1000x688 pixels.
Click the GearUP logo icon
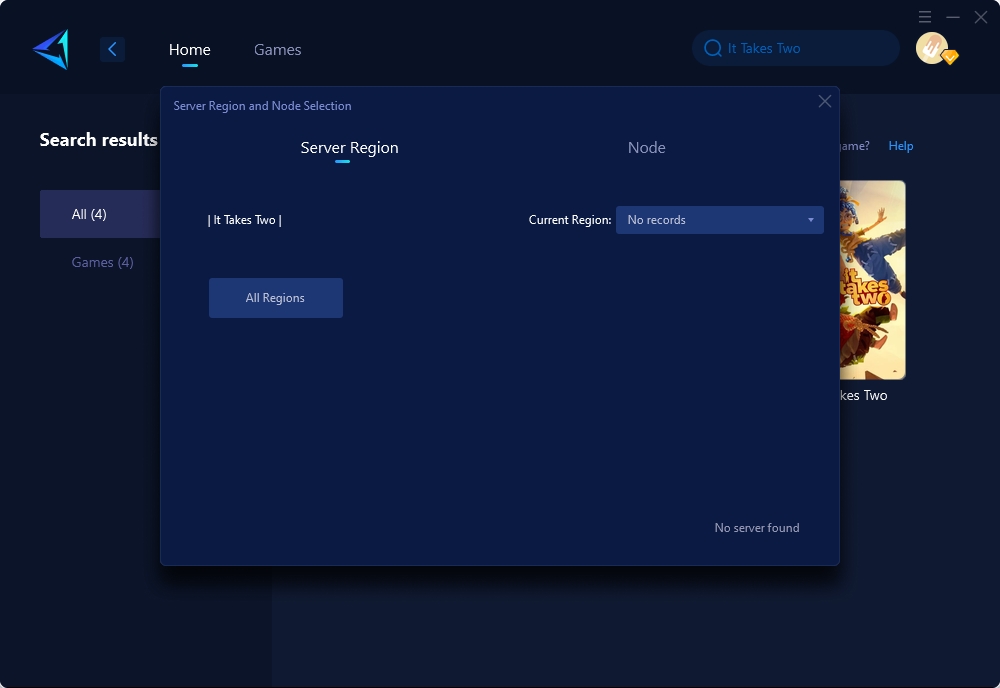(x=50, y=49)
